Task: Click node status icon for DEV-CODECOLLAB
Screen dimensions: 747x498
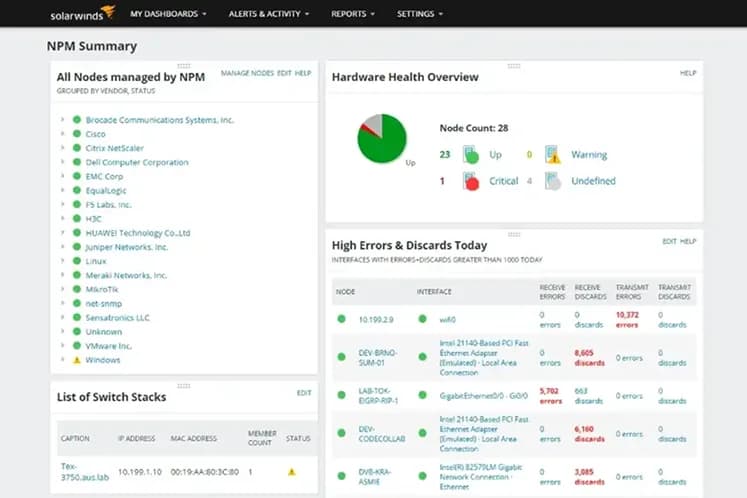Action: (342, 433)
